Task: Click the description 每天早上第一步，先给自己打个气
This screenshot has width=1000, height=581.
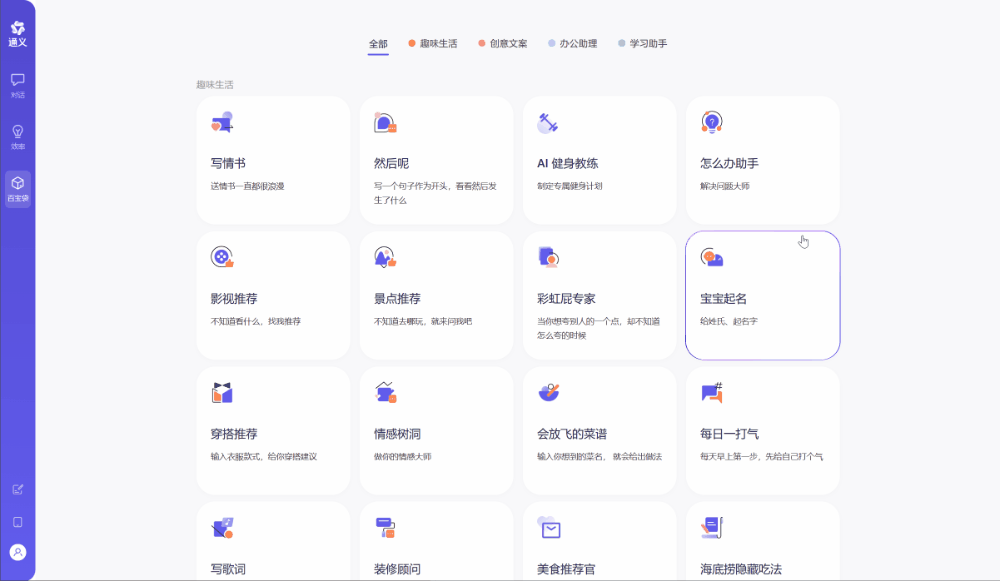Action: click(x=761, y=457)
